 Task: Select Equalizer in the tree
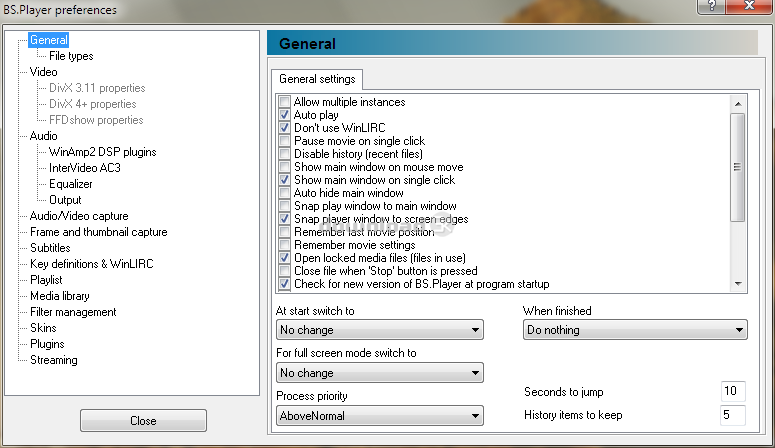(71, 184)
